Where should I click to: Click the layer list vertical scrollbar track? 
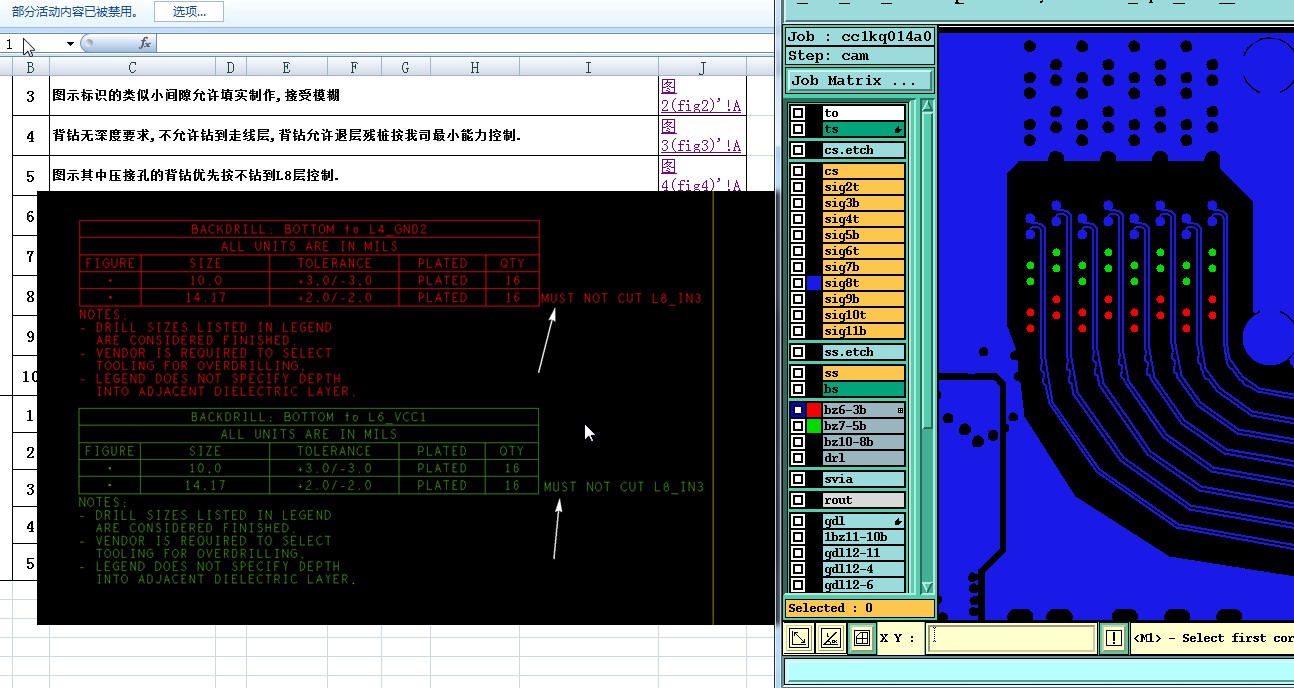coord(927,347)
